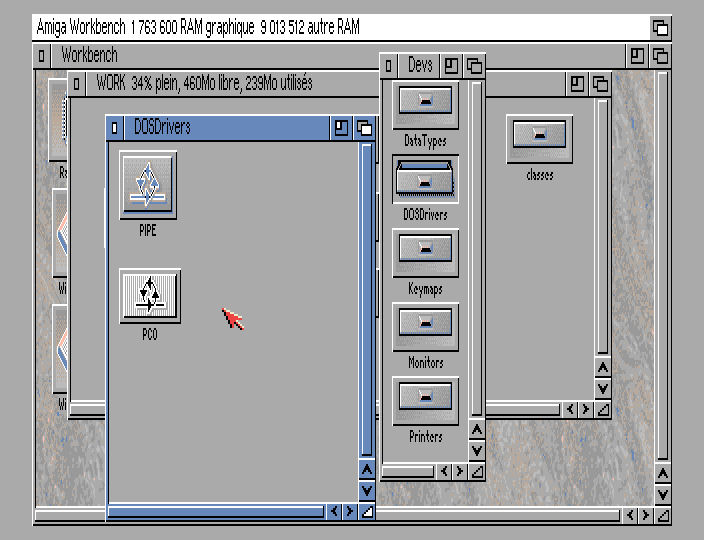704x540 pixels.
Task: Click the depth gadget of Workbench window
Action: point(660,56)
